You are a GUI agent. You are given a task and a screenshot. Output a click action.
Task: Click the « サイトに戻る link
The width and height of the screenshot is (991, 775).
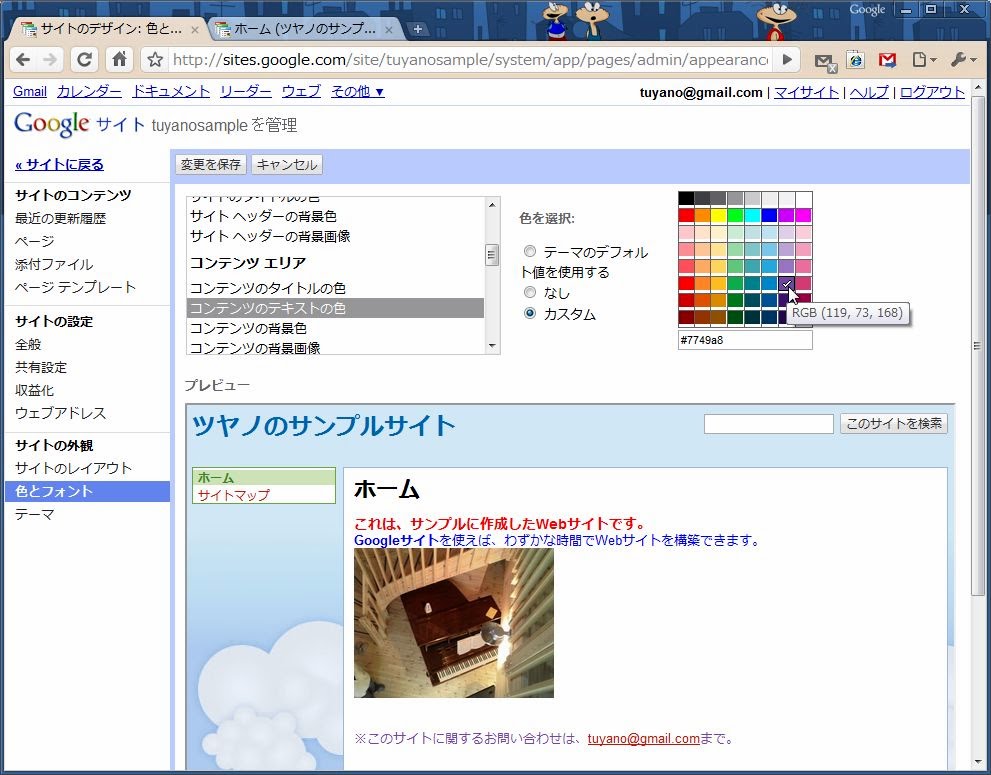(59, 165)
